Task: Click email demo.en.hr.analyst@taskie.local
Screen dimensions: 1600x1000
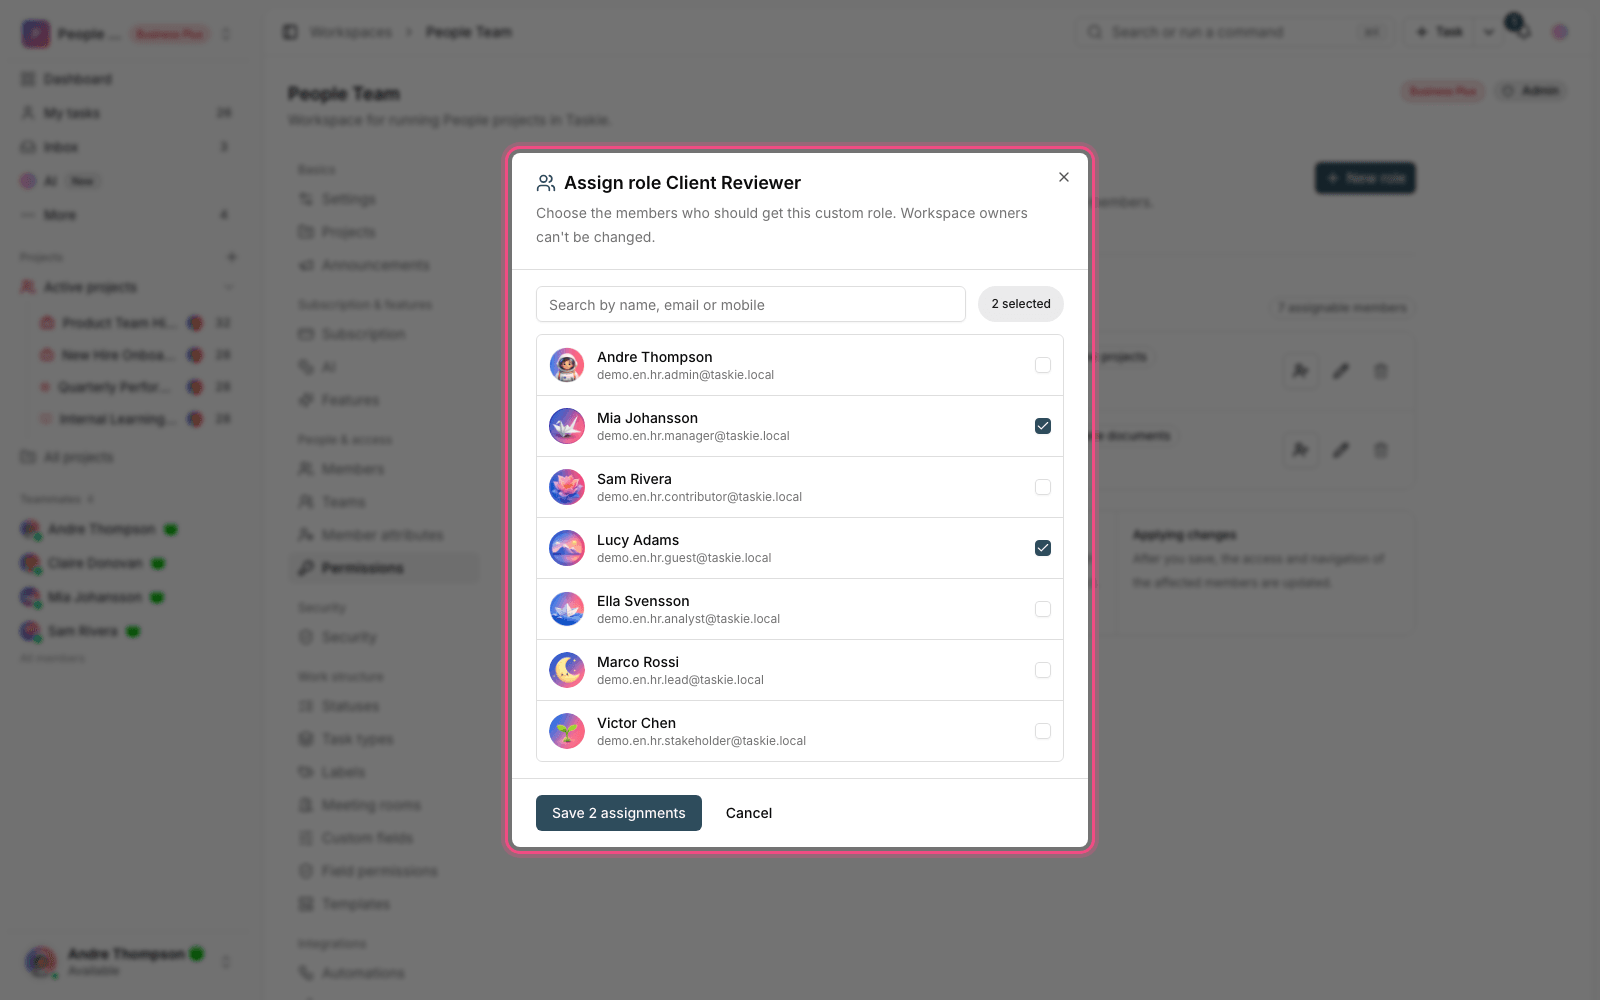Action: tap(688, 619)
